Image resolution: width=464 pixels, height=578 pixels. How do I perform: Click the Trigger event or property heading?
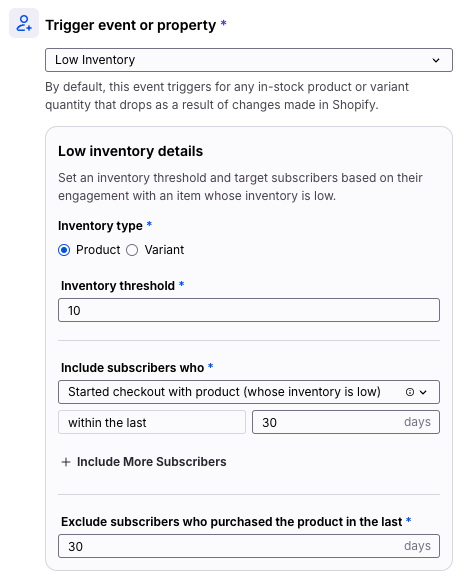pyautogui.click(x=130, y=25)
